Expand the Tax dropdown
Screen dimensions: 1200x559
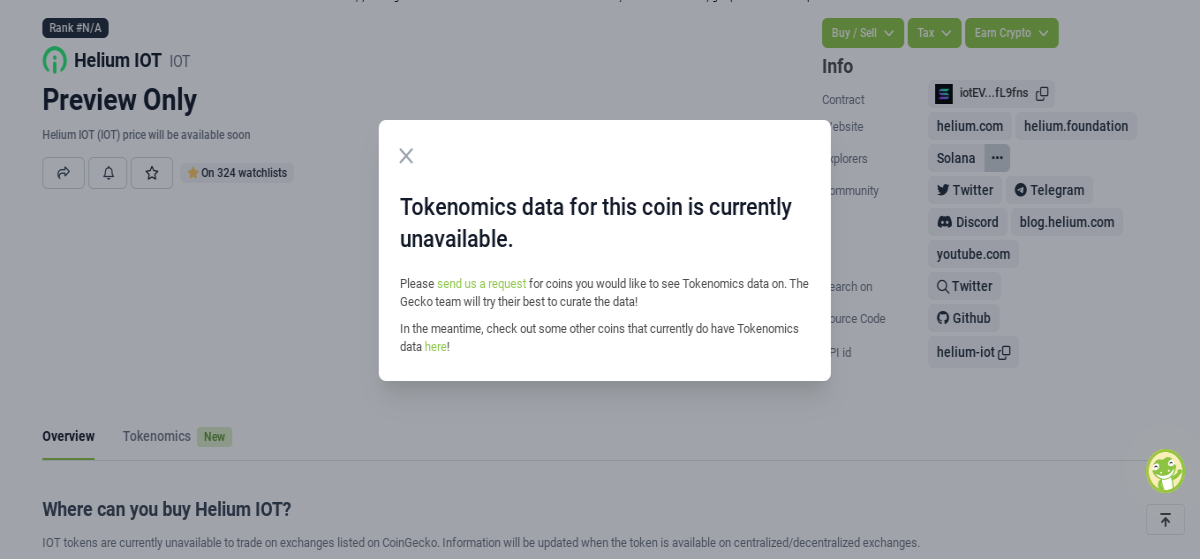coord(934,33)
